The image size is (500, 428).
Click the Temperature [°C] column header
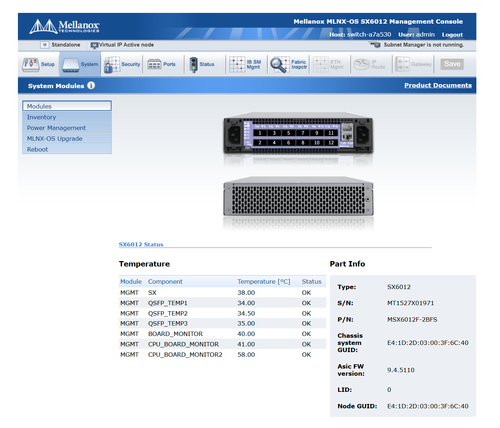264,281
